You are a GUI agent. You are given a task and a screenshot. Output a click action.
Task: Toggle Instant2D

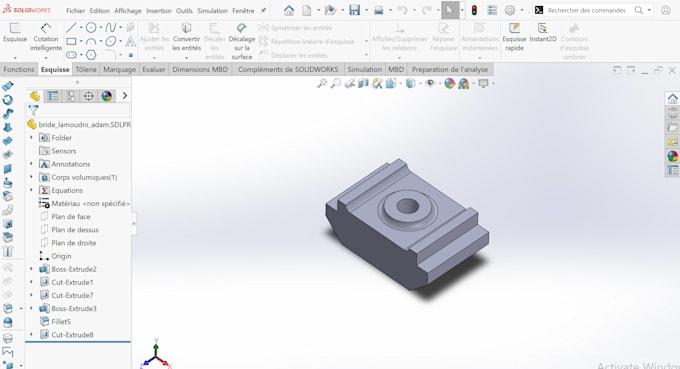click(x=543, y=33)
